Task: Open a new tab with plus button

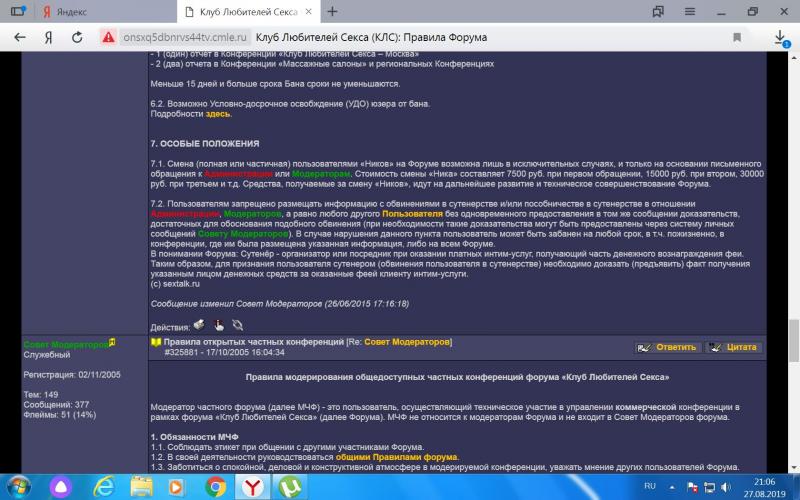Action: (x=360, y=12)
